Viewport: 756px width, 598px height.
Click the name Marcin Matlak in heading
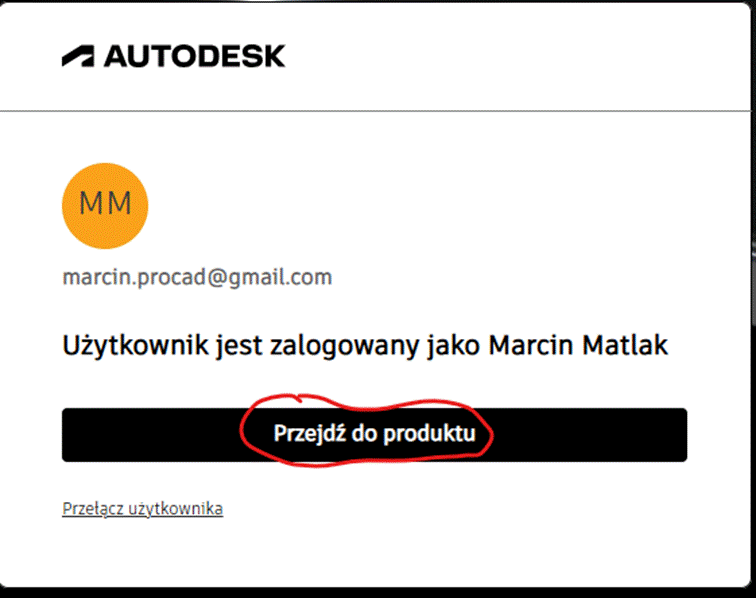coord(580,346)
